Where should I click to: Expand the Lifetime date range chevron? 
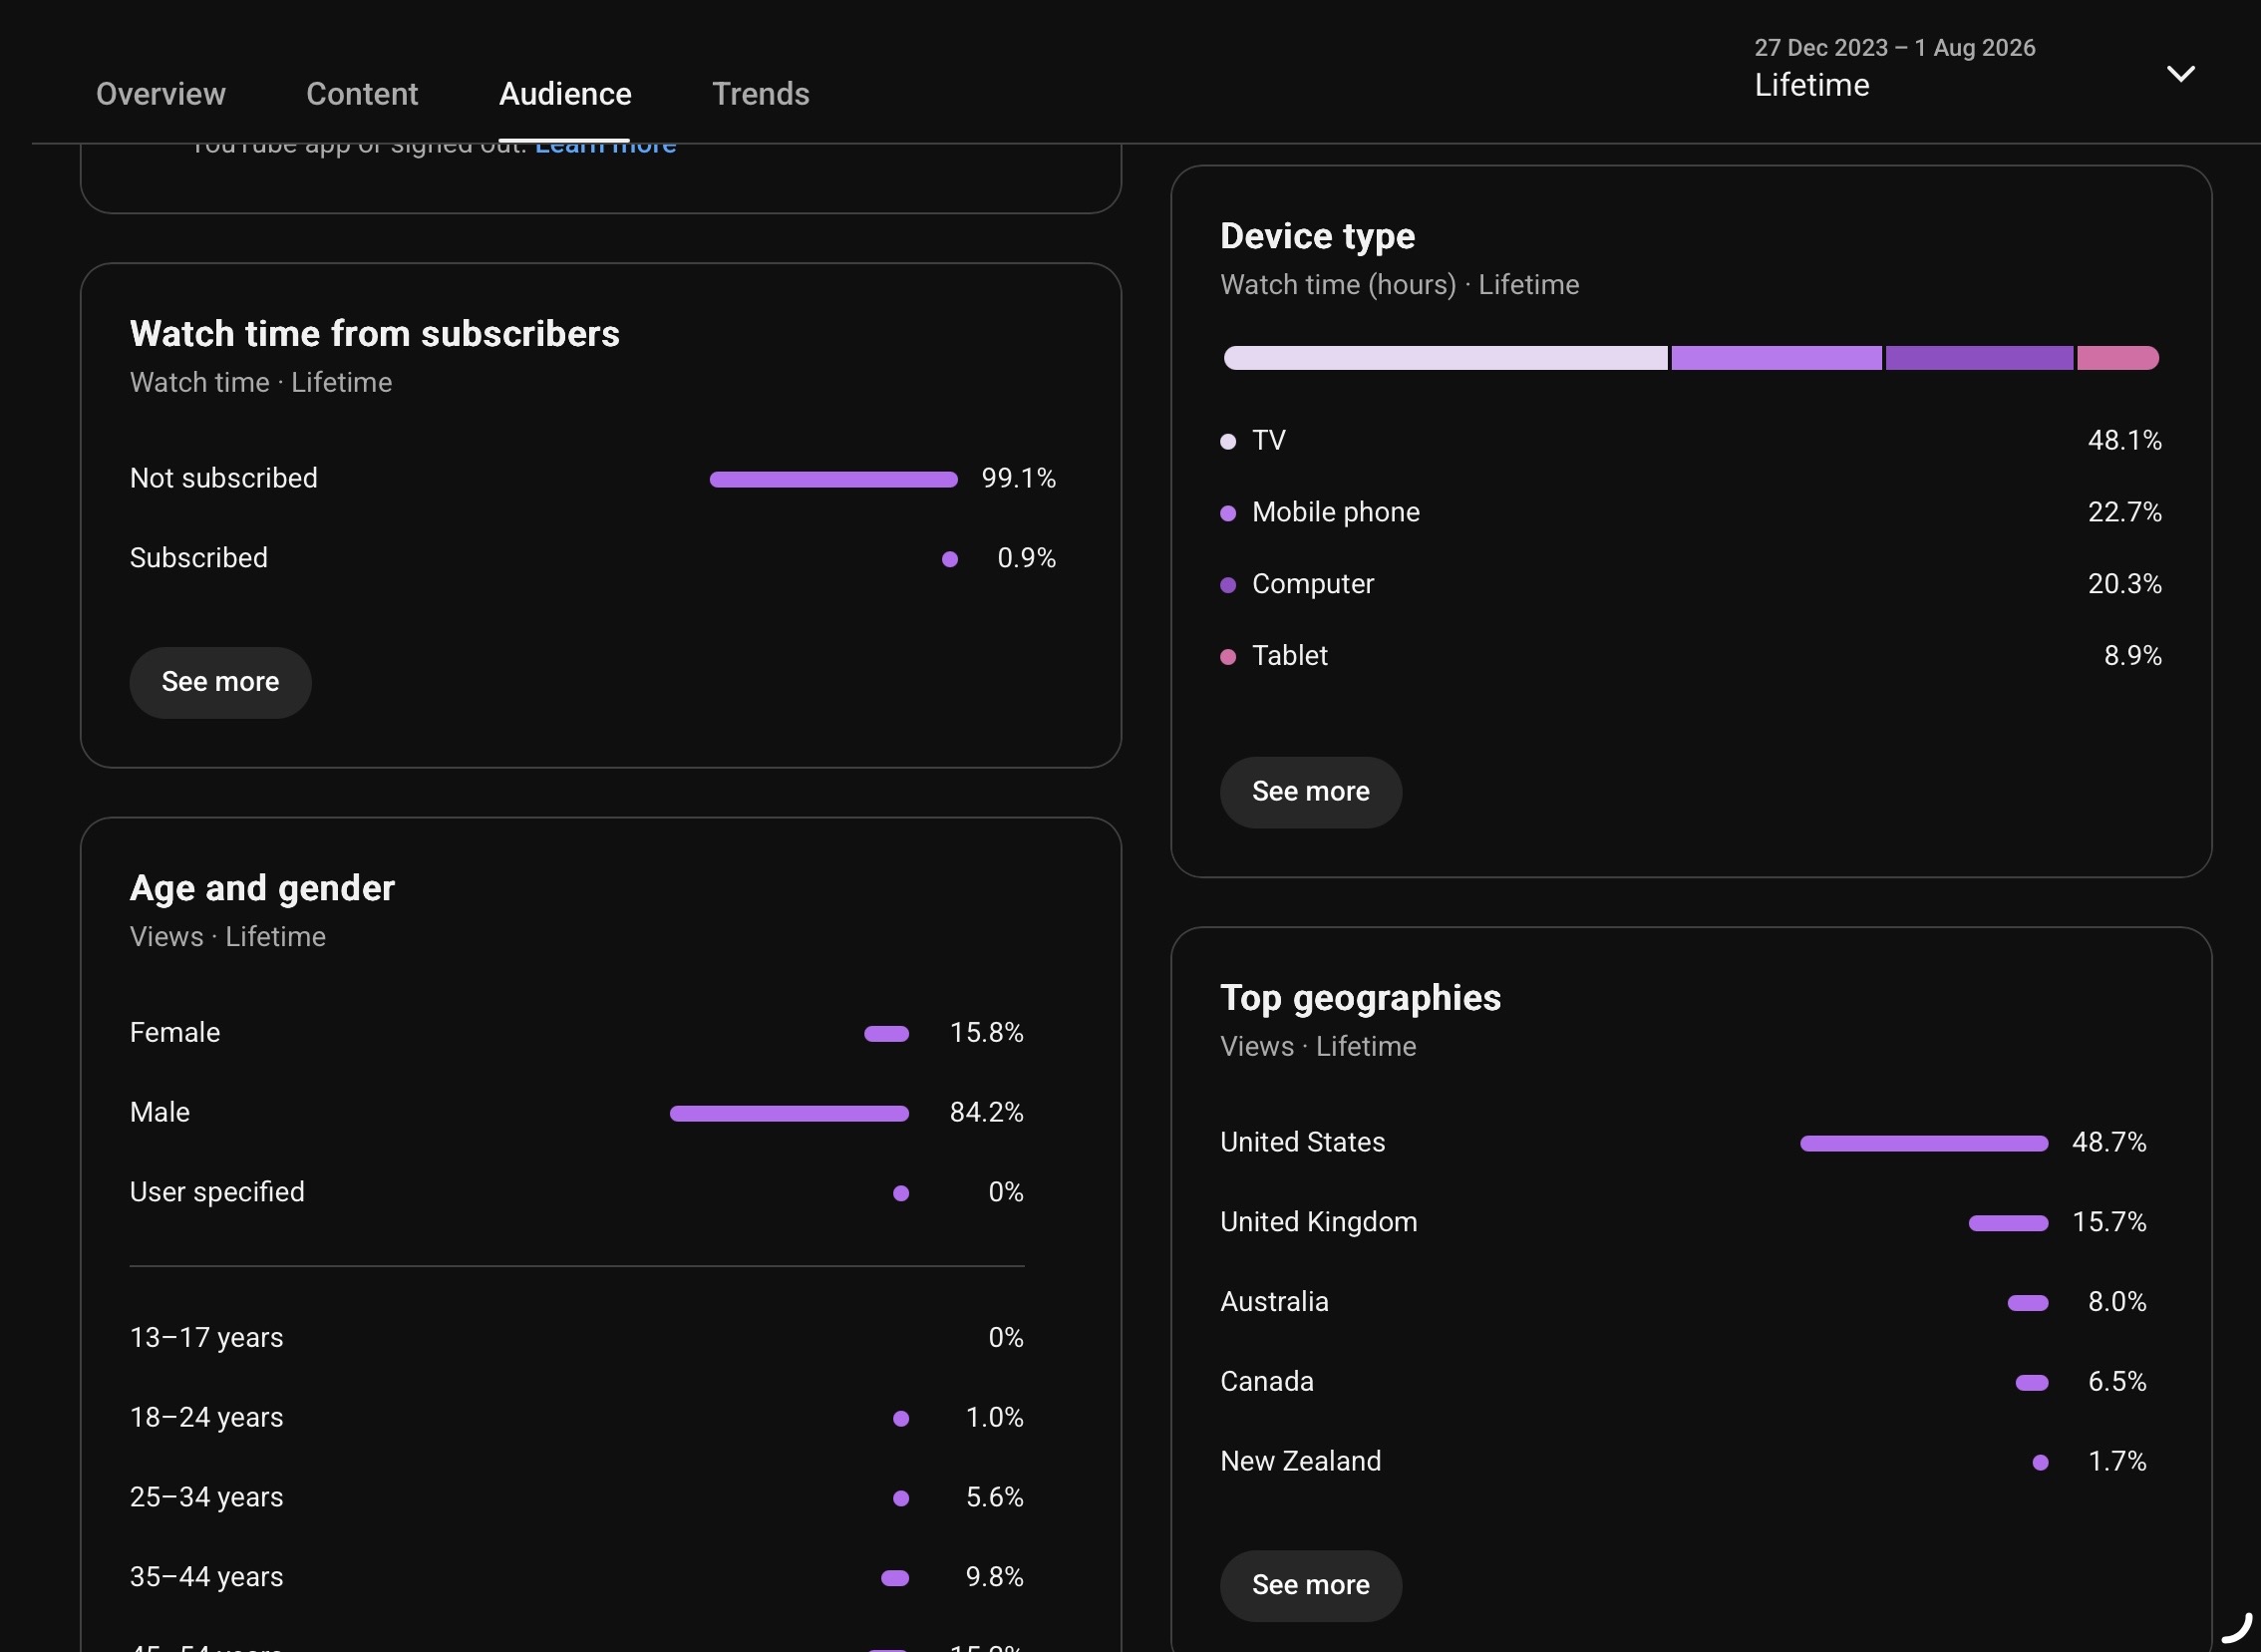tap(2180, 73)
